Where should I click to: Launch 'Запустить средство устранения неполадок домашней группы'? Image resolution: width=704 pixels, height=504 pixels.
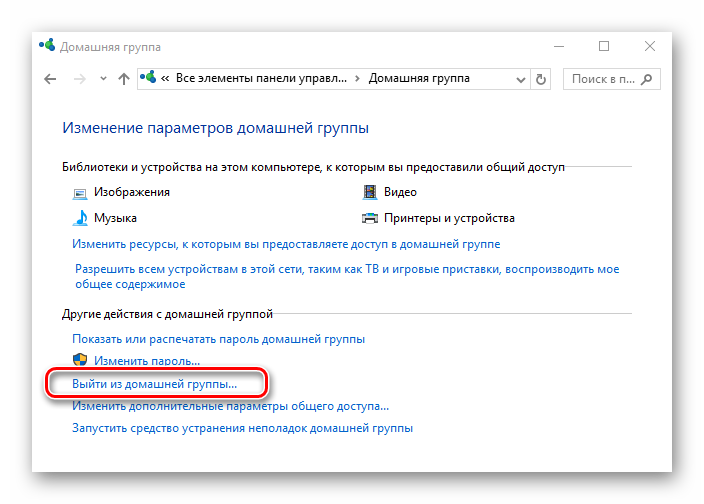(242, 428)
